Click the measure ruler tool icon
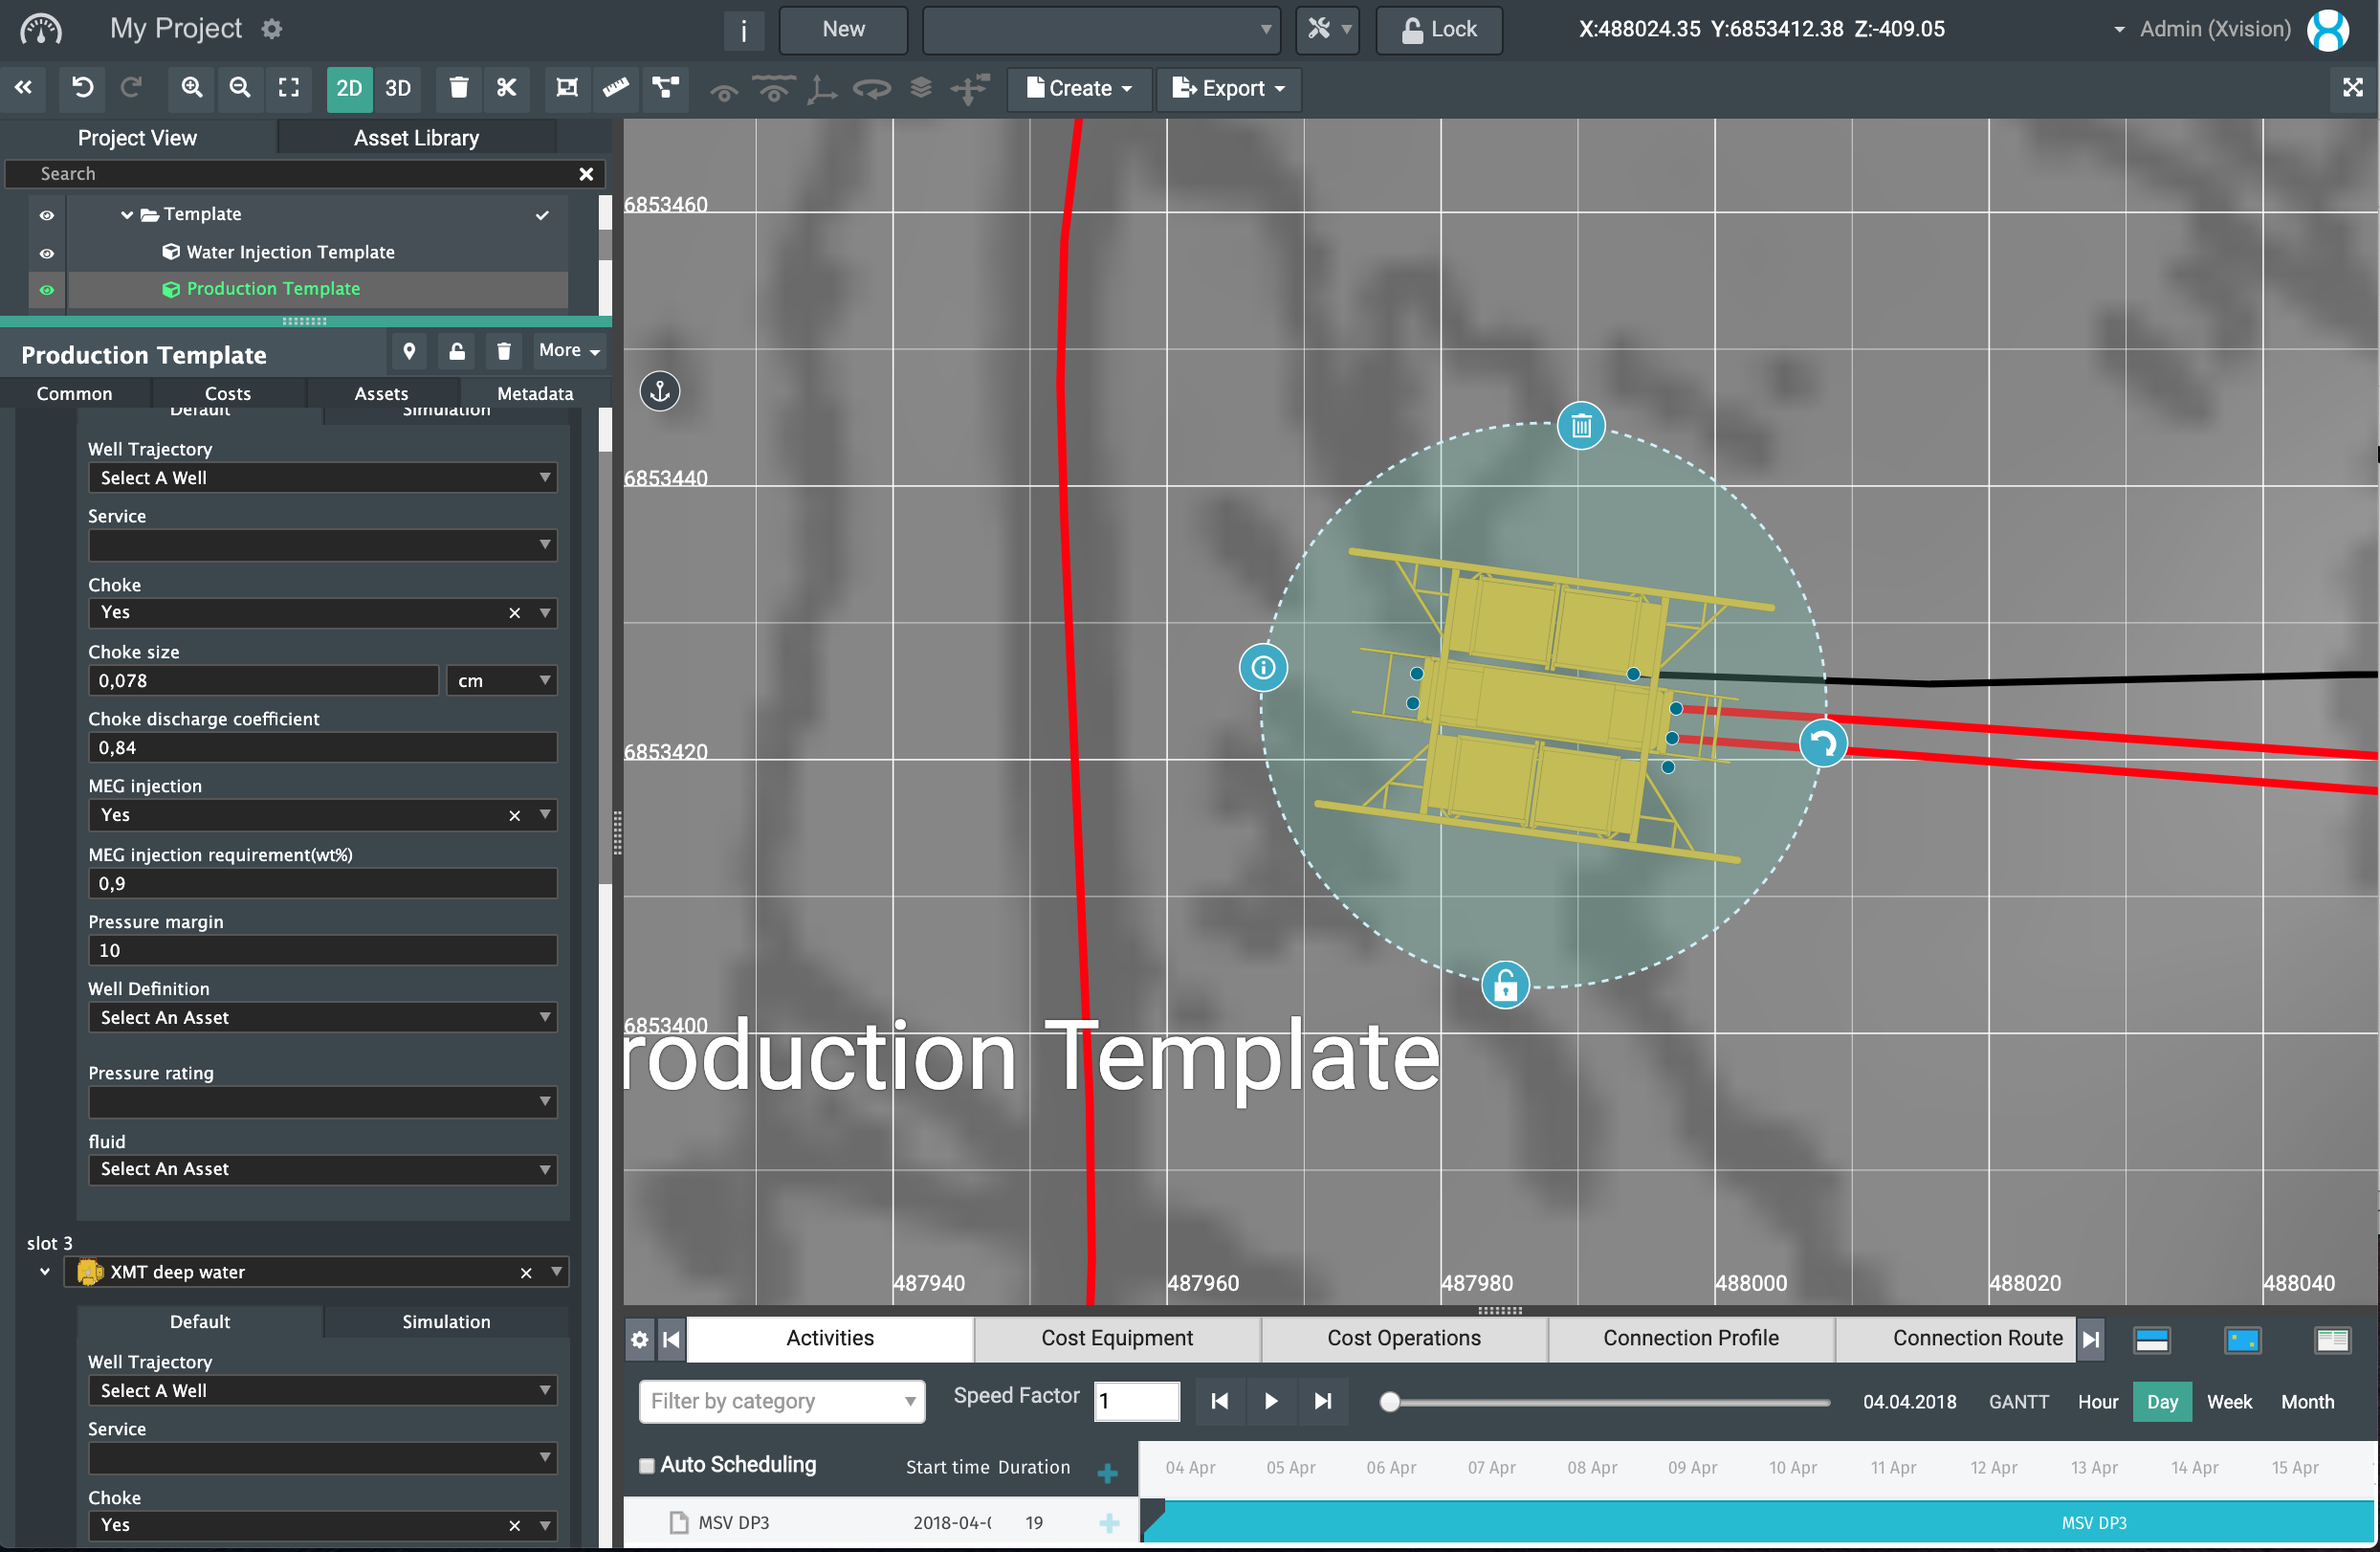 [615, 88]
